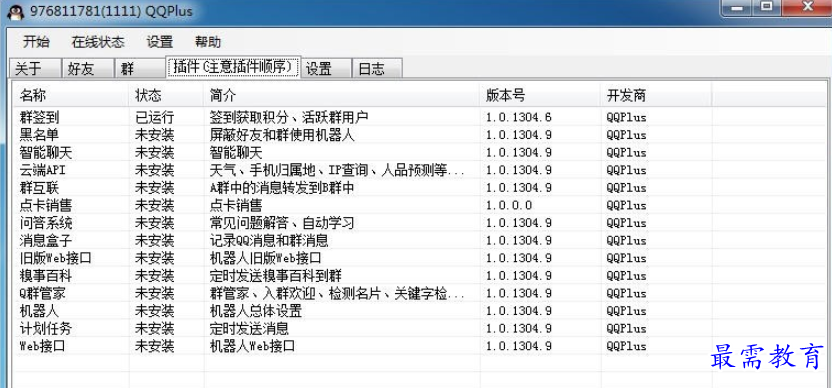Click the 版本号 column header

point(541,96)
